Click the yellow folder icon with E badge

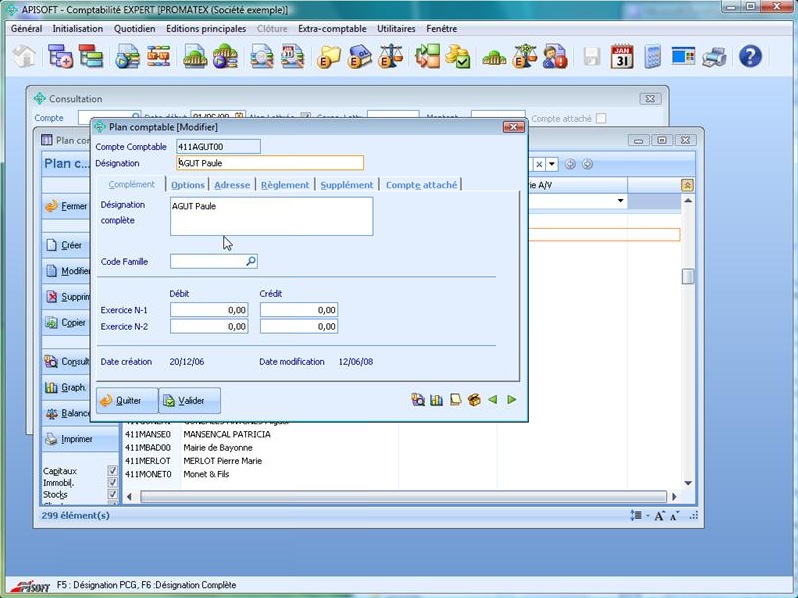(329, 56)
